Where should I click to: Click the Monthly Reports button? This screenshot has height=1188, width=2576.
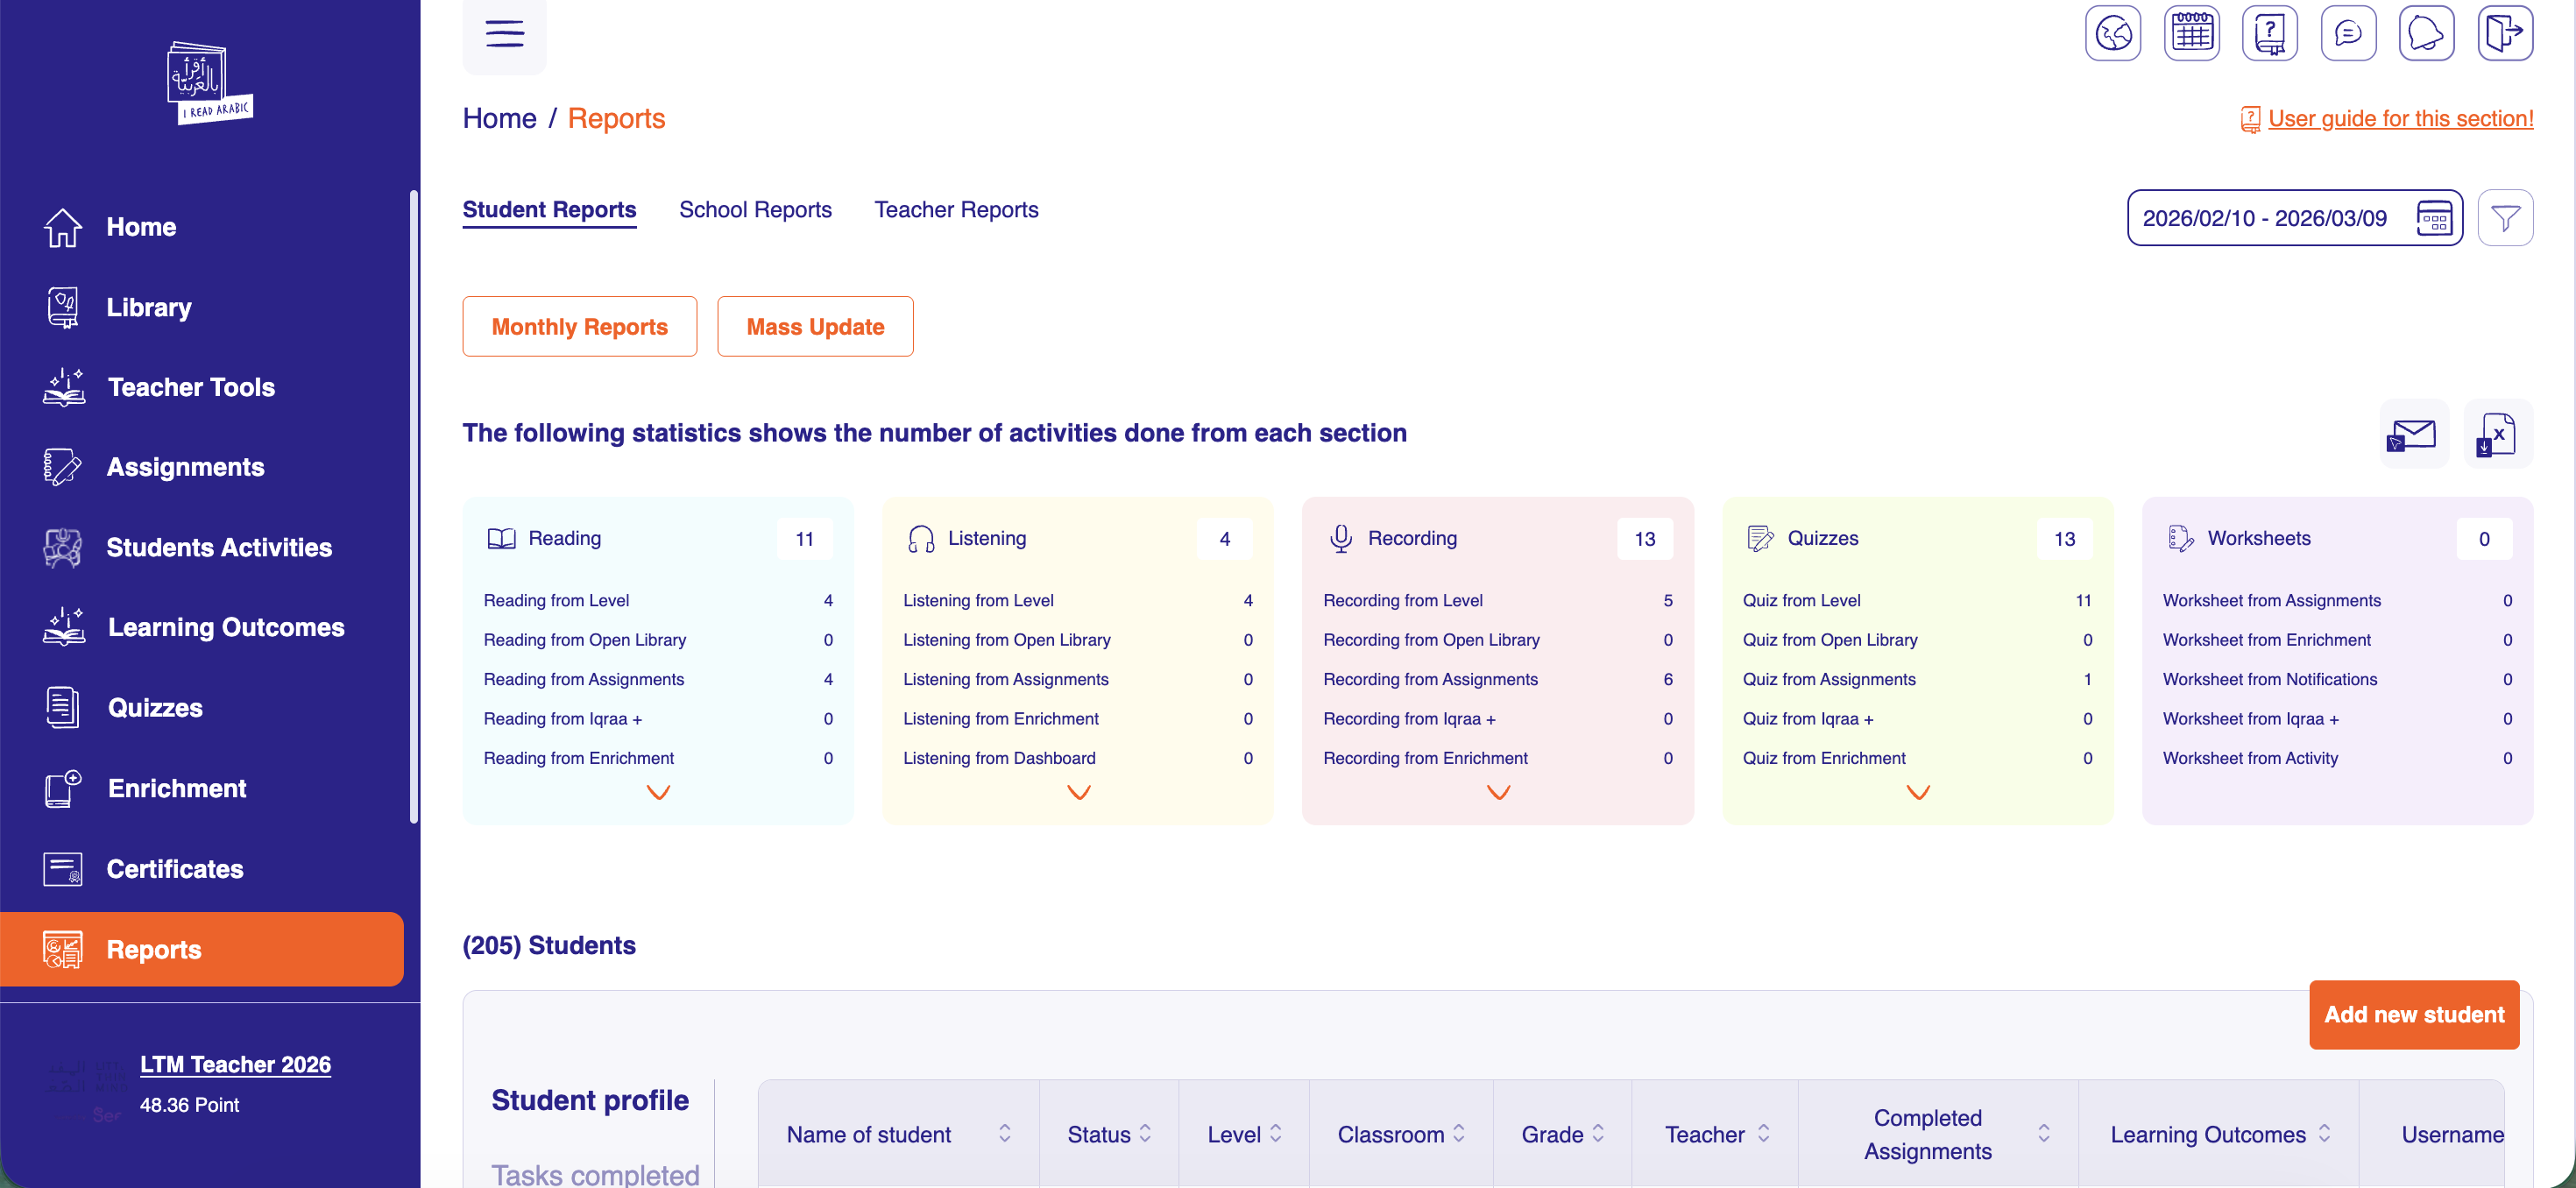pos(579,327)
